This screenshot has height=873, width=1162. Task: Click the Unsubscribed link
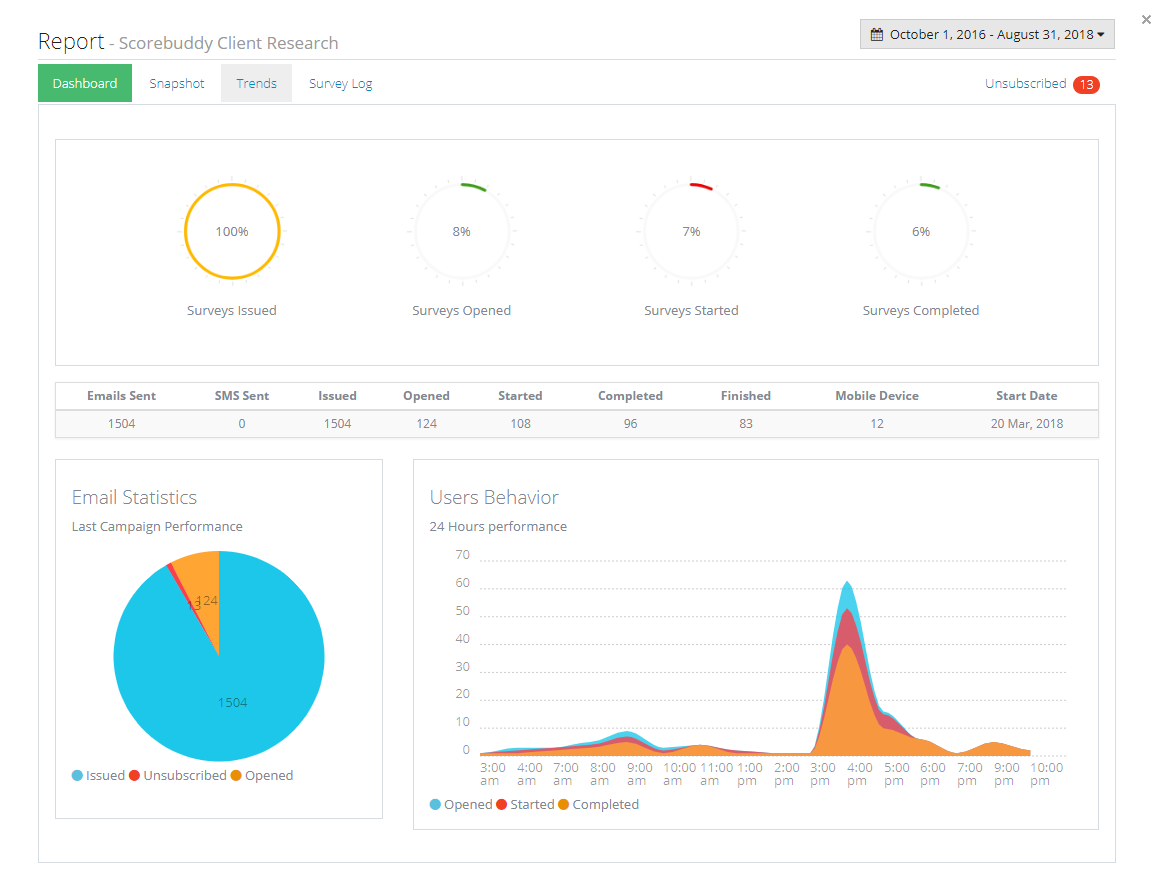pos(1025,84)
